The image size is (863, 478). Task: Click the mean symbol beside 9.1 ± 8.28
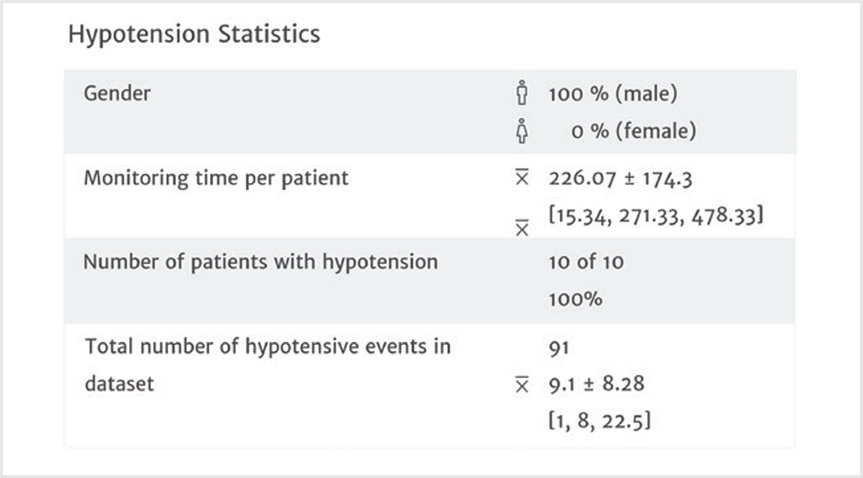(521, 384)
